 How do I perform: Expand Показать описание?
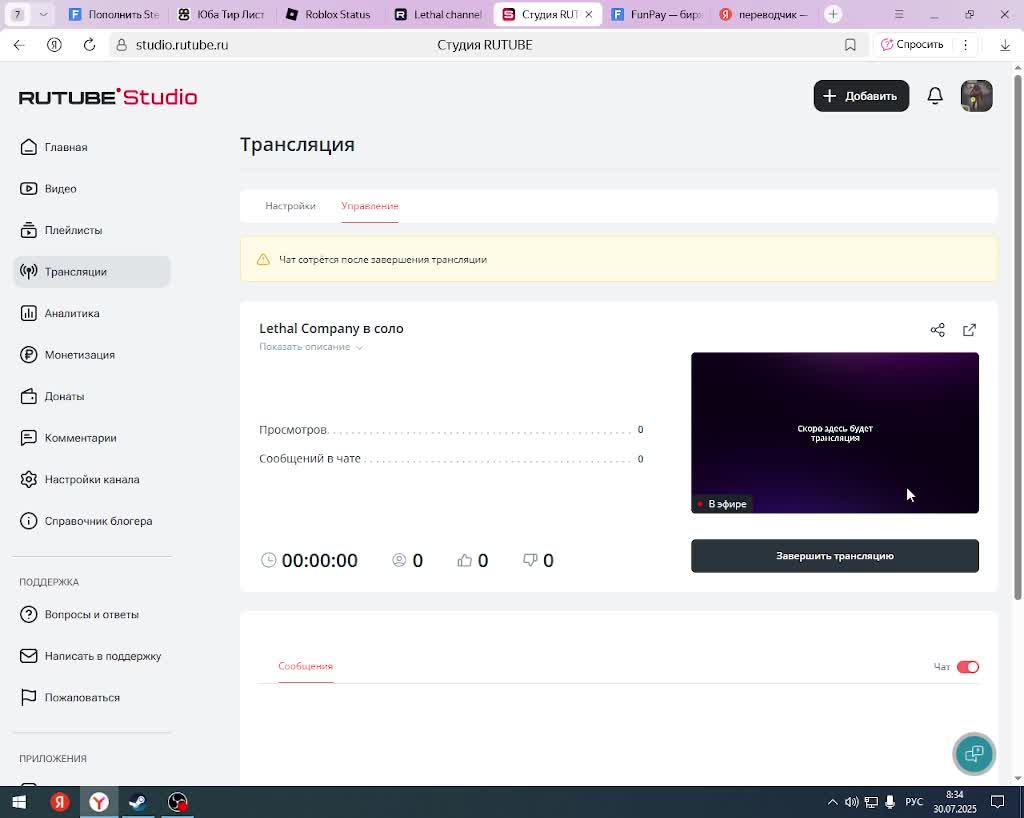click(311, 347)
